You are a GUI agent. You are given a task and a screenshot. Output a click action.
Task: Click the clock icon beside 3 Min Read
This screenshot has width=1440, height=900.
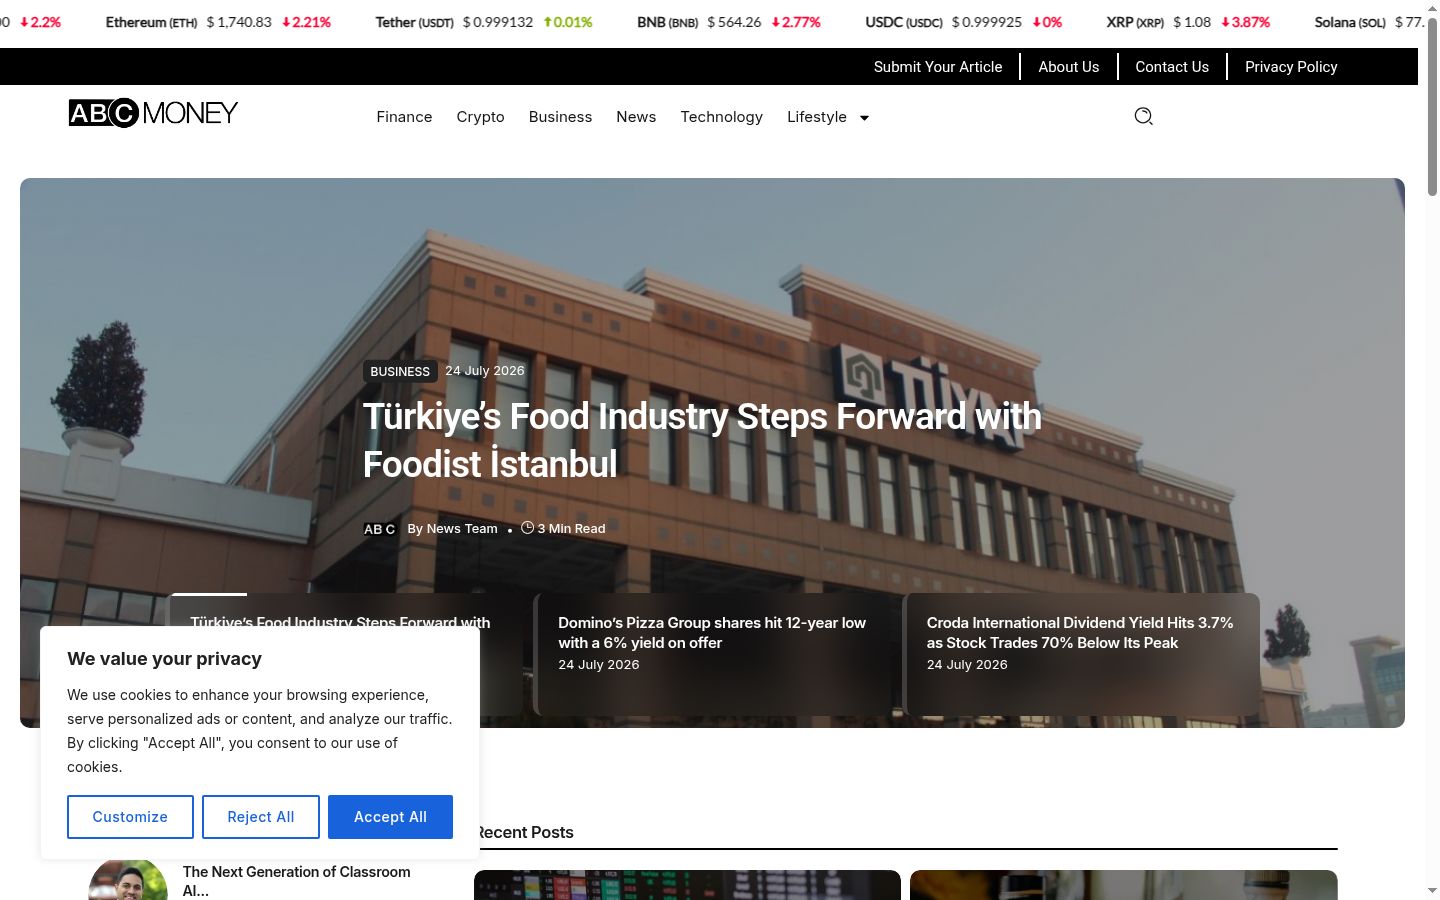527,528
